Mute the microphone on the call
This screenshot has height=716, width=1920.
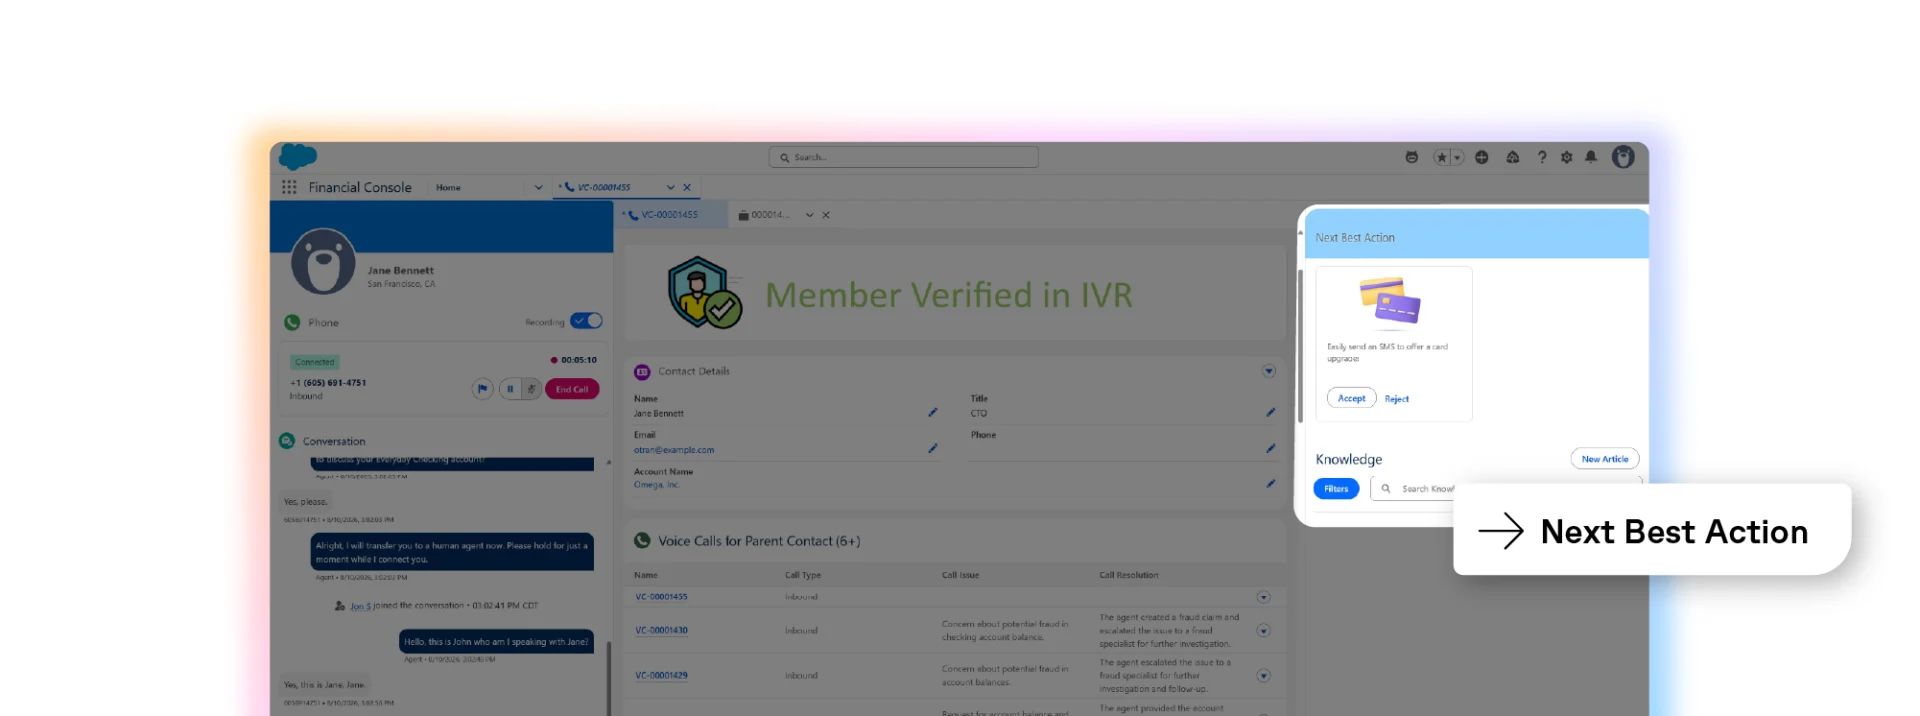tap(532, 389)
